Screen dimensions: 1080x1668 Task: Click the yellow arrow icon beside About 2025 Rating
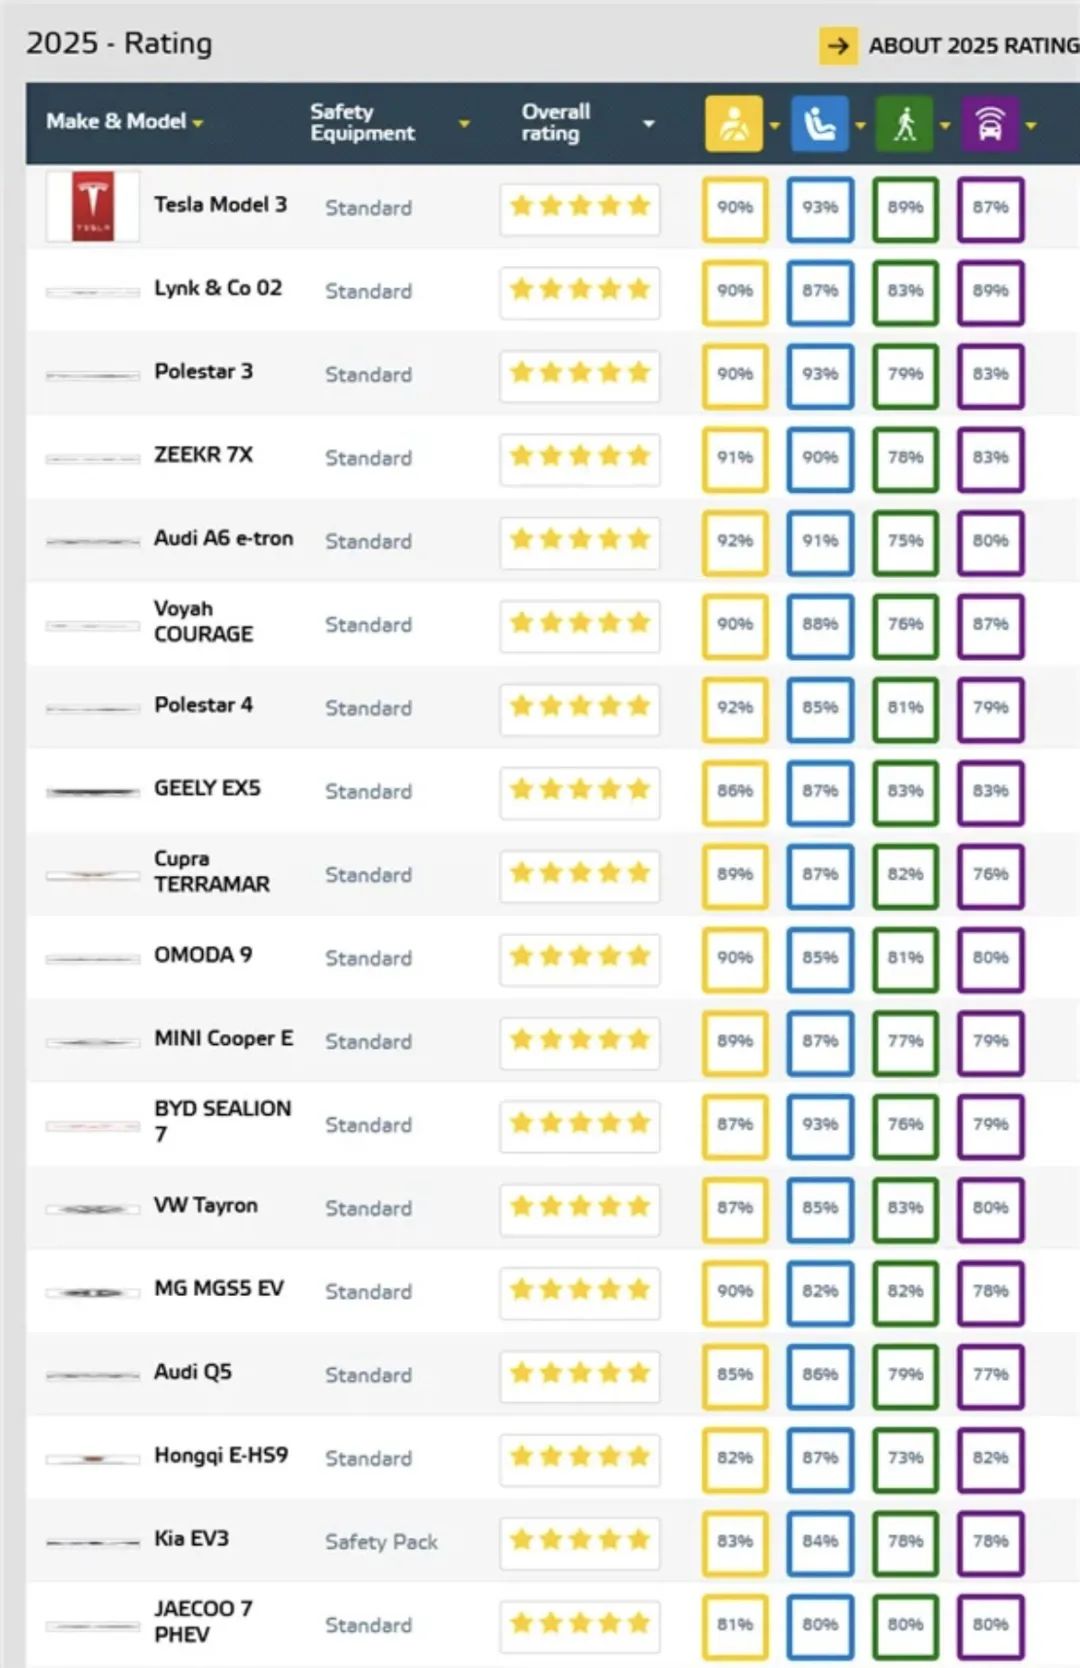(838, 45)
